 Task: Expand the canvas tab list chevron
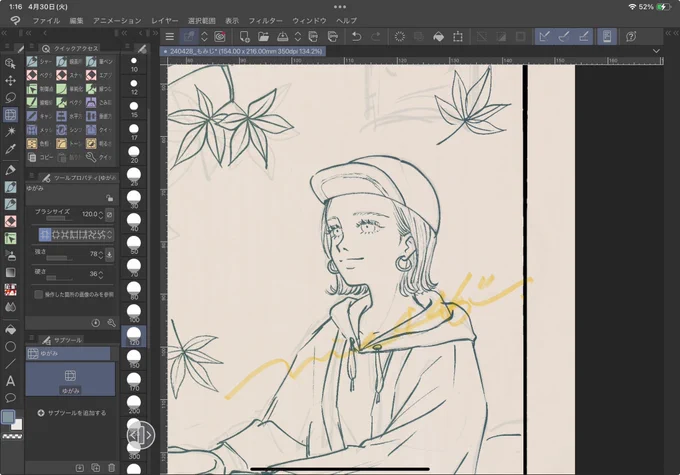tap(656, 51)
